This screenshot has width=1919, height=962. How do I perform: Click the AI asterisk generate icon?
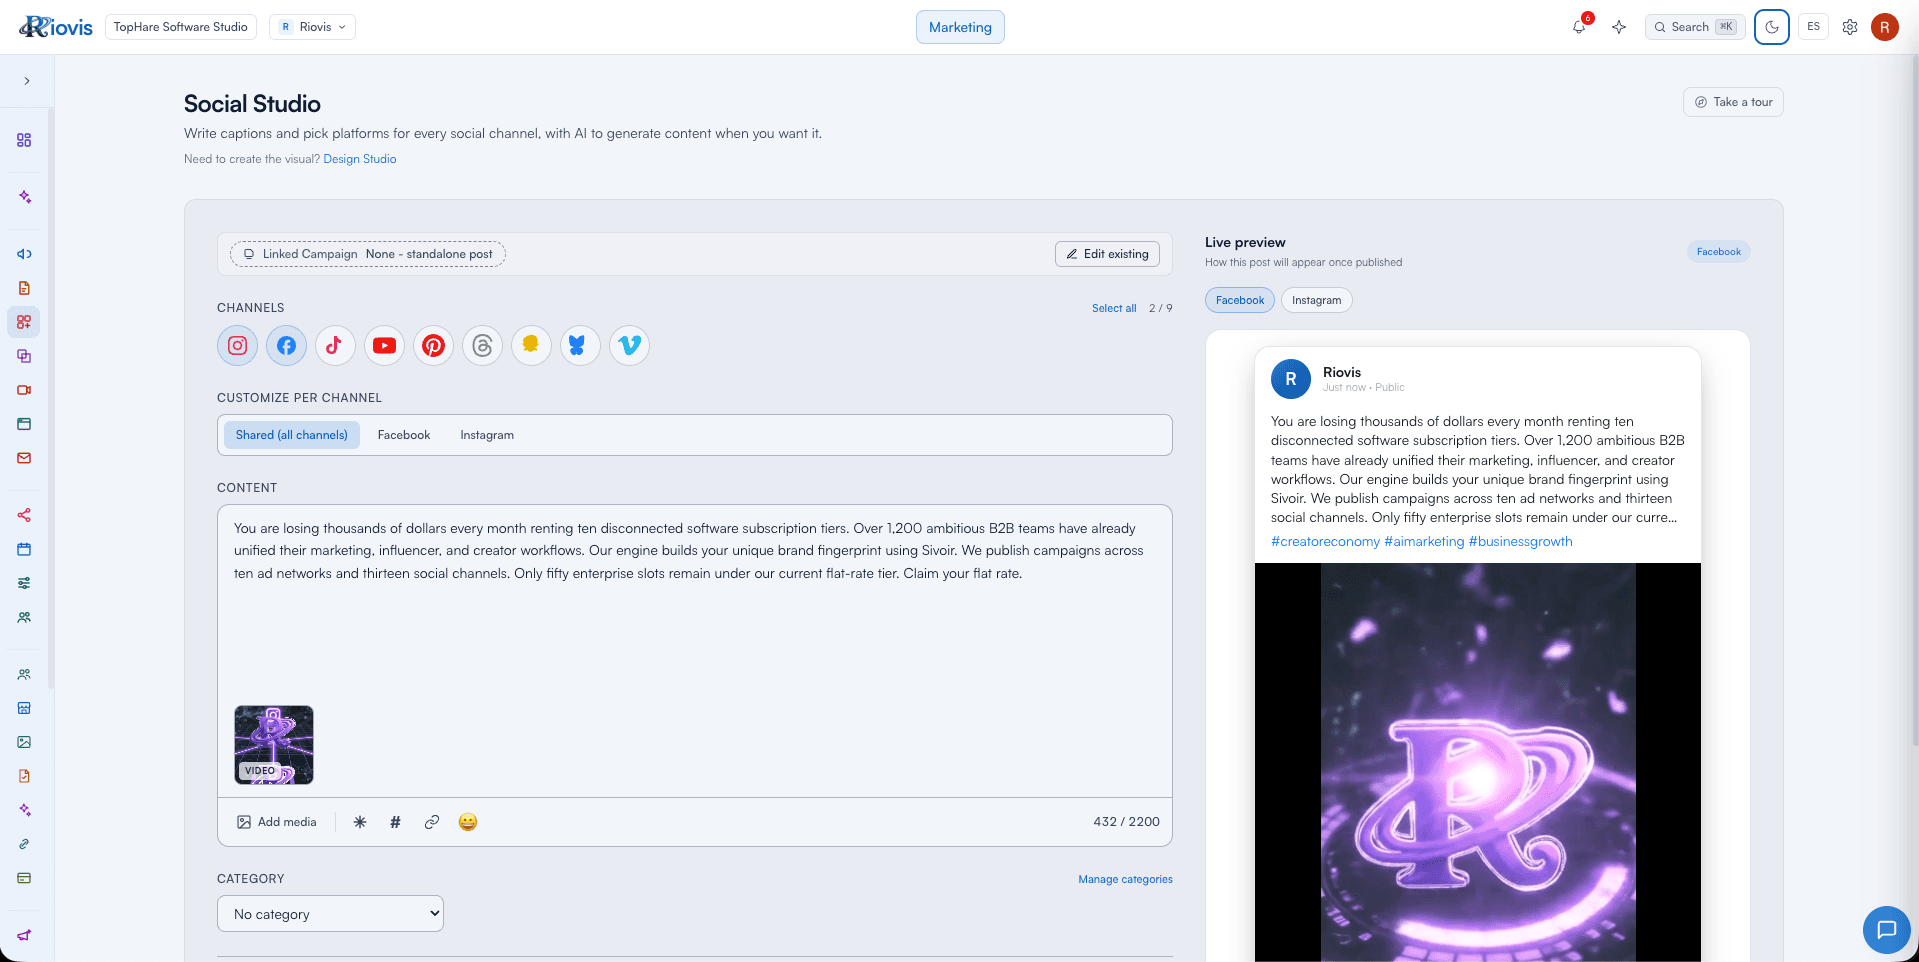360,822
